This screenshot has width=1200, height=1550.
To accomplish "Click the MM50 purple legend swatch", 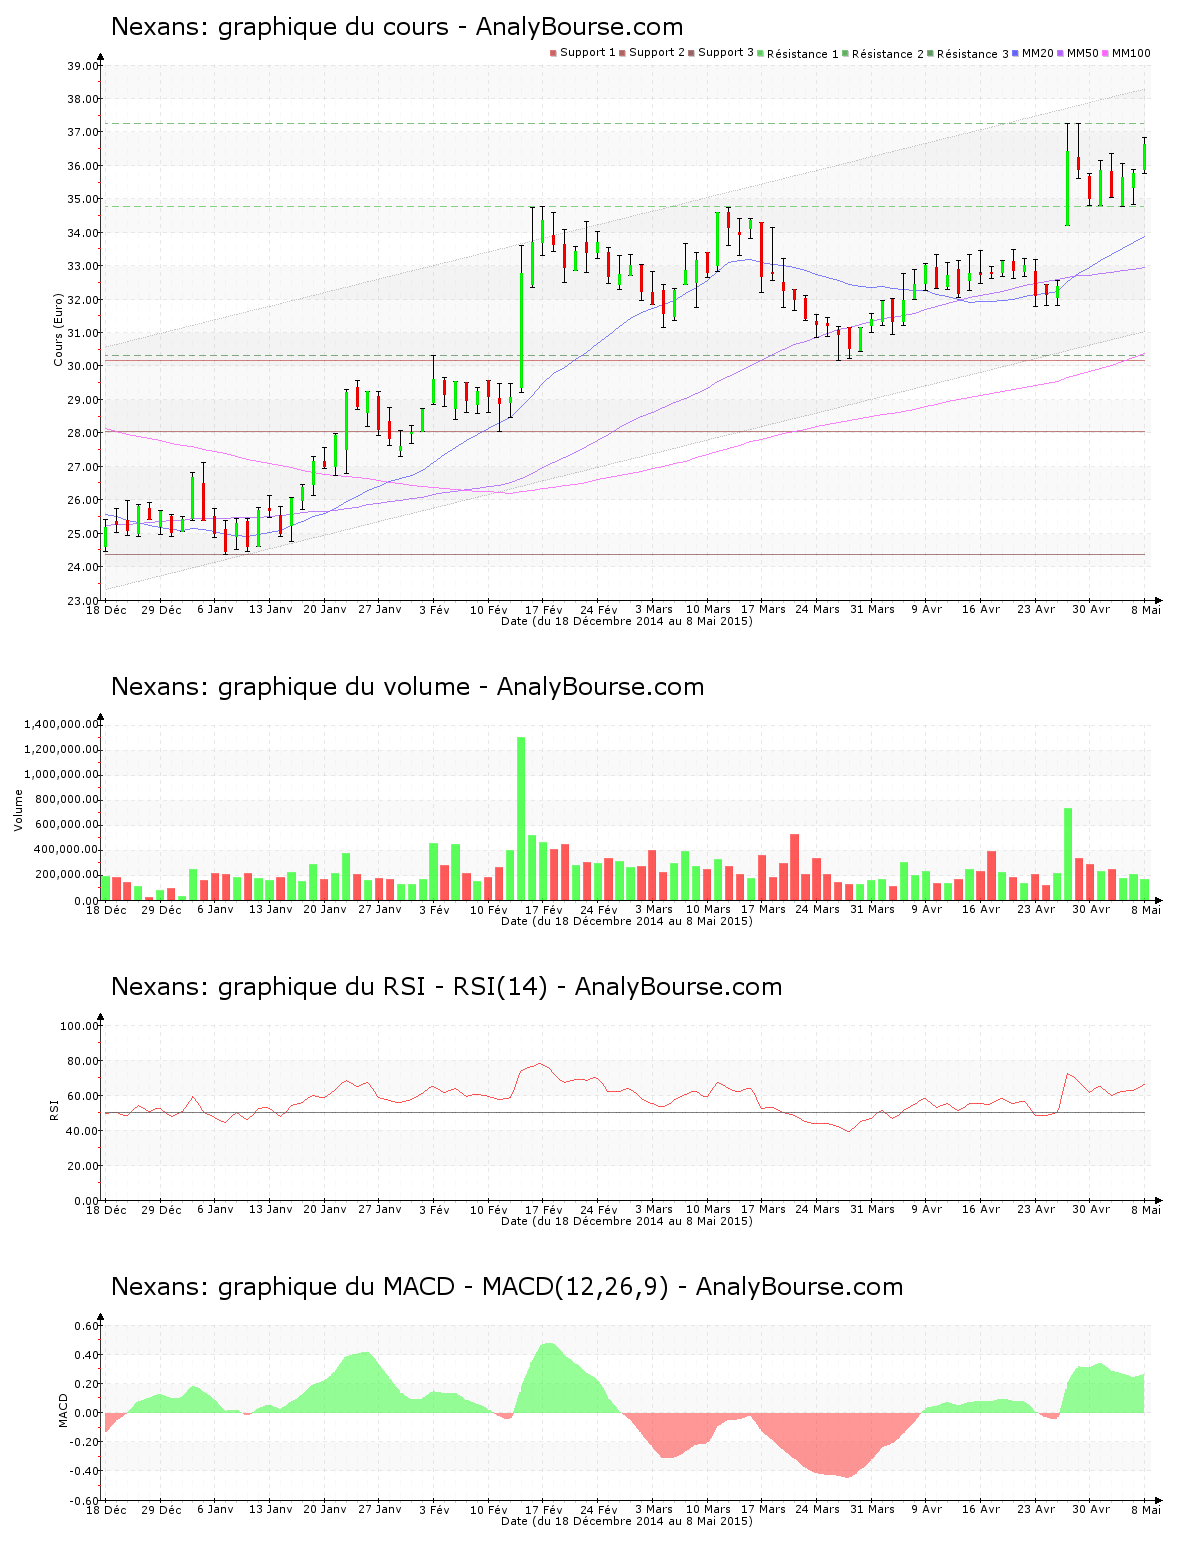I will click(x=1062, y=53).
